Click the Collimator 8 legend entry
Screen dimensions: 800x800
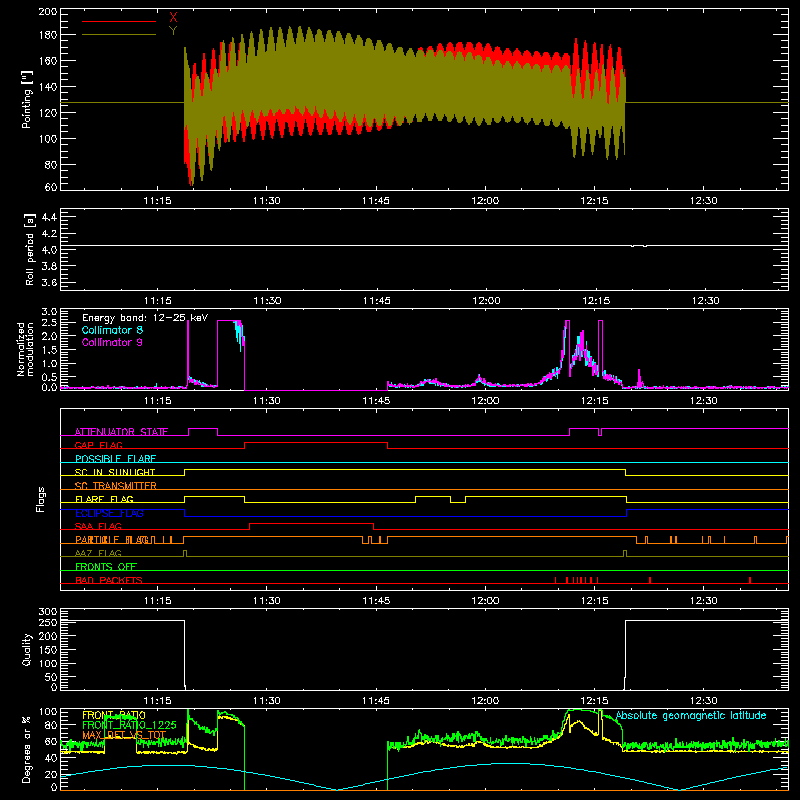112,330
